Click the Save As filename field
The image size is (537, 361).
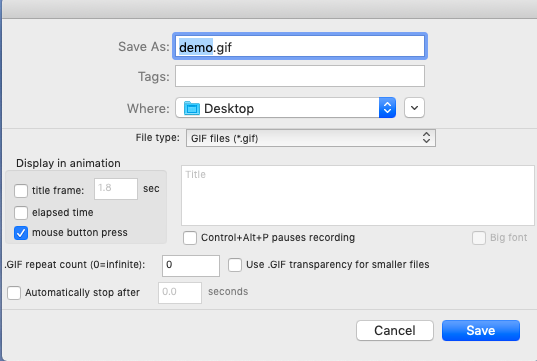[300, 46]
